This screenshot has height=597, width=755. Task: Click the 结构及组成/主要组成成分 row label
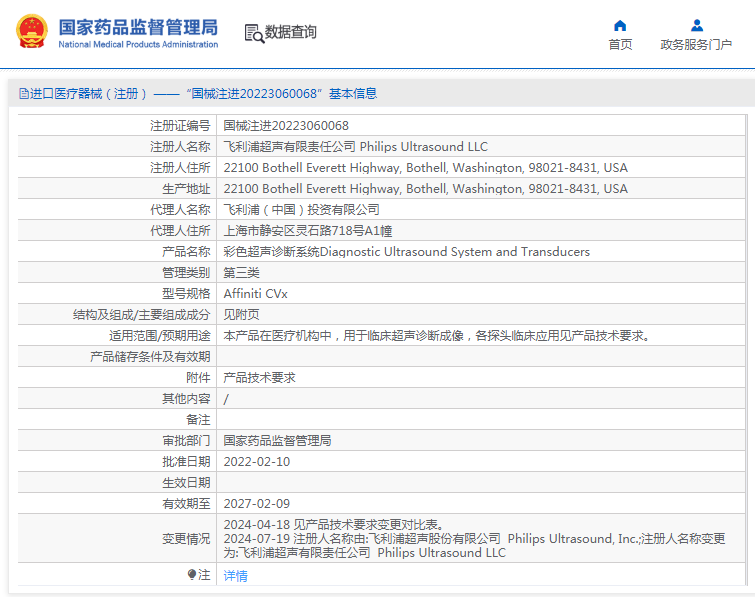(x=142, y=315)
